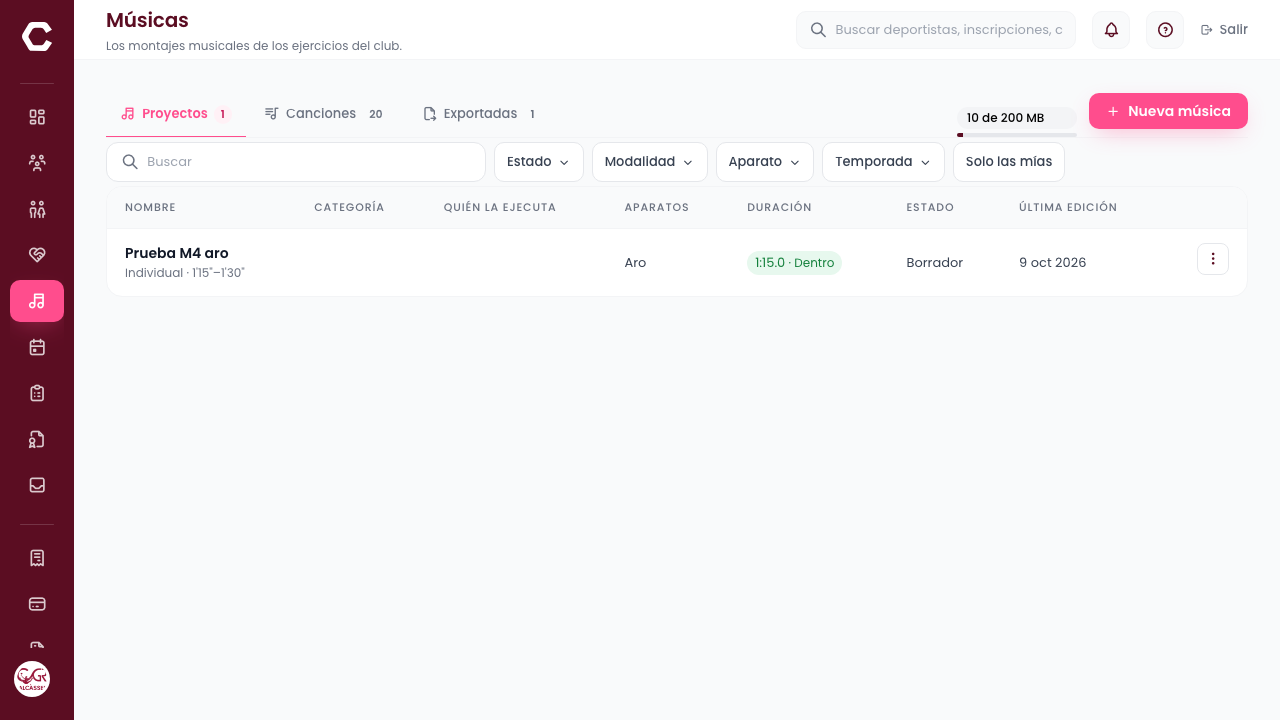Open the athletes group icon in sidebar
This screenshot has height=720, width=1280.
pyautogui.click(x=37, y=163)
